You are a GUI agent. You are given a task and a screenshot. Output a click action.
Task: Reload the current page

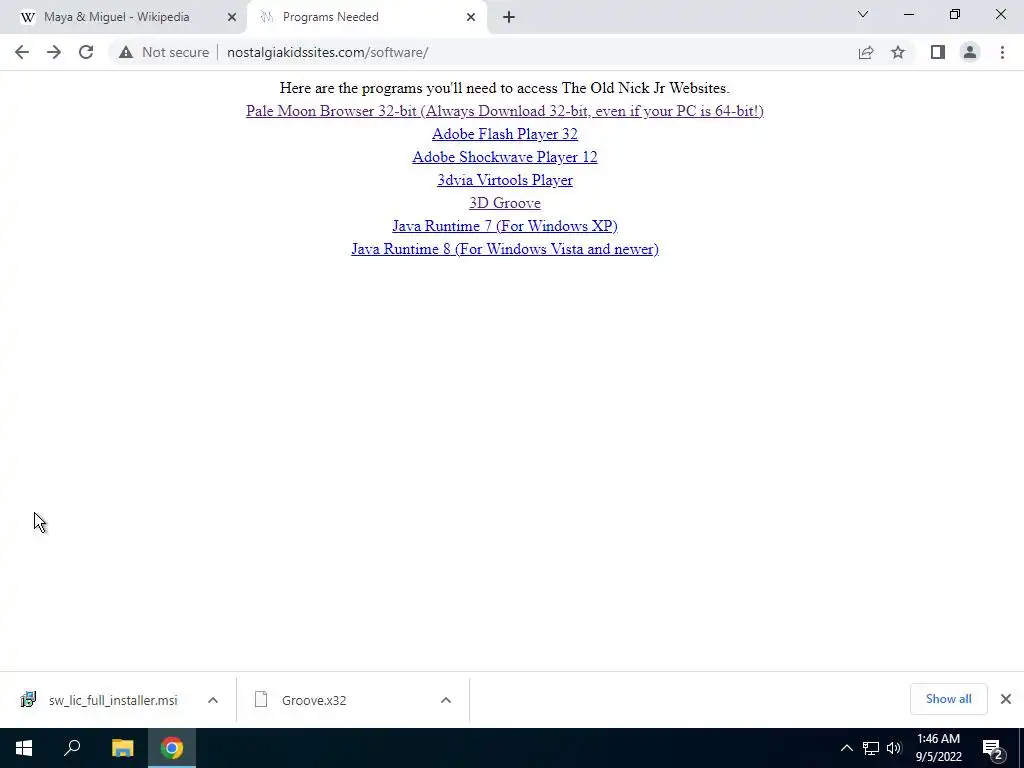click(x=86, y=52)
